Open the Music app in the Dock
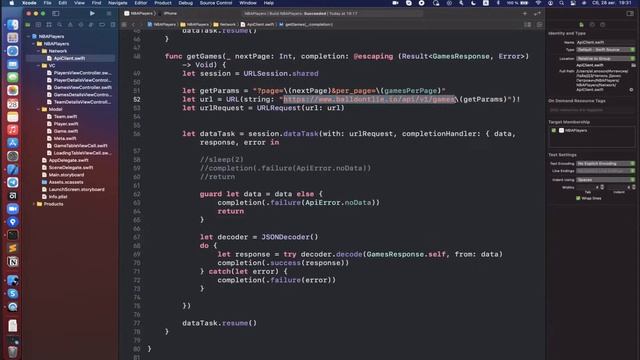This screenshot has width=640, height=360. [x=13, y=130]
